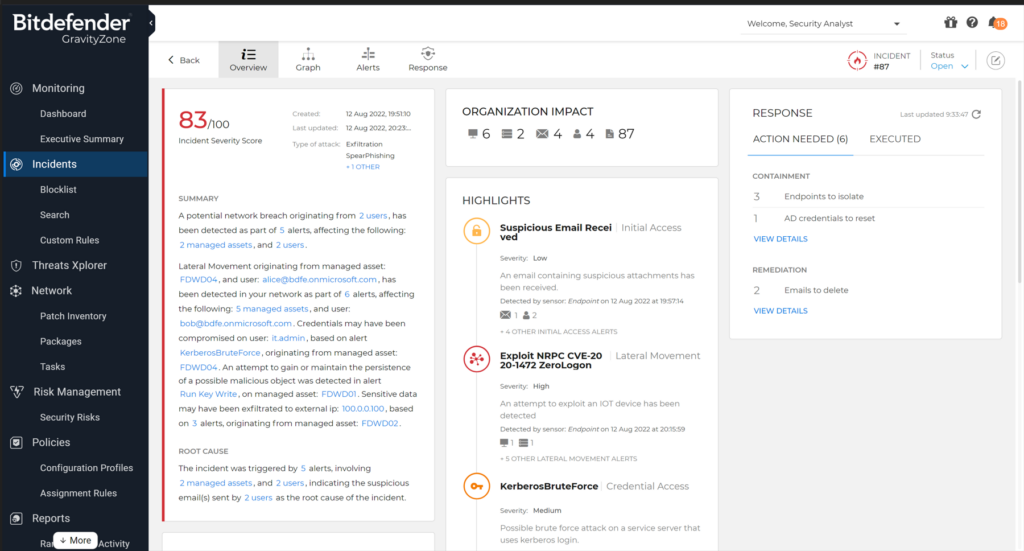The height and width of the screenshot is (551, 1024).
Task: Expand the Welcome, Security Analyst dropdown
Action: (x=824, y=24)
